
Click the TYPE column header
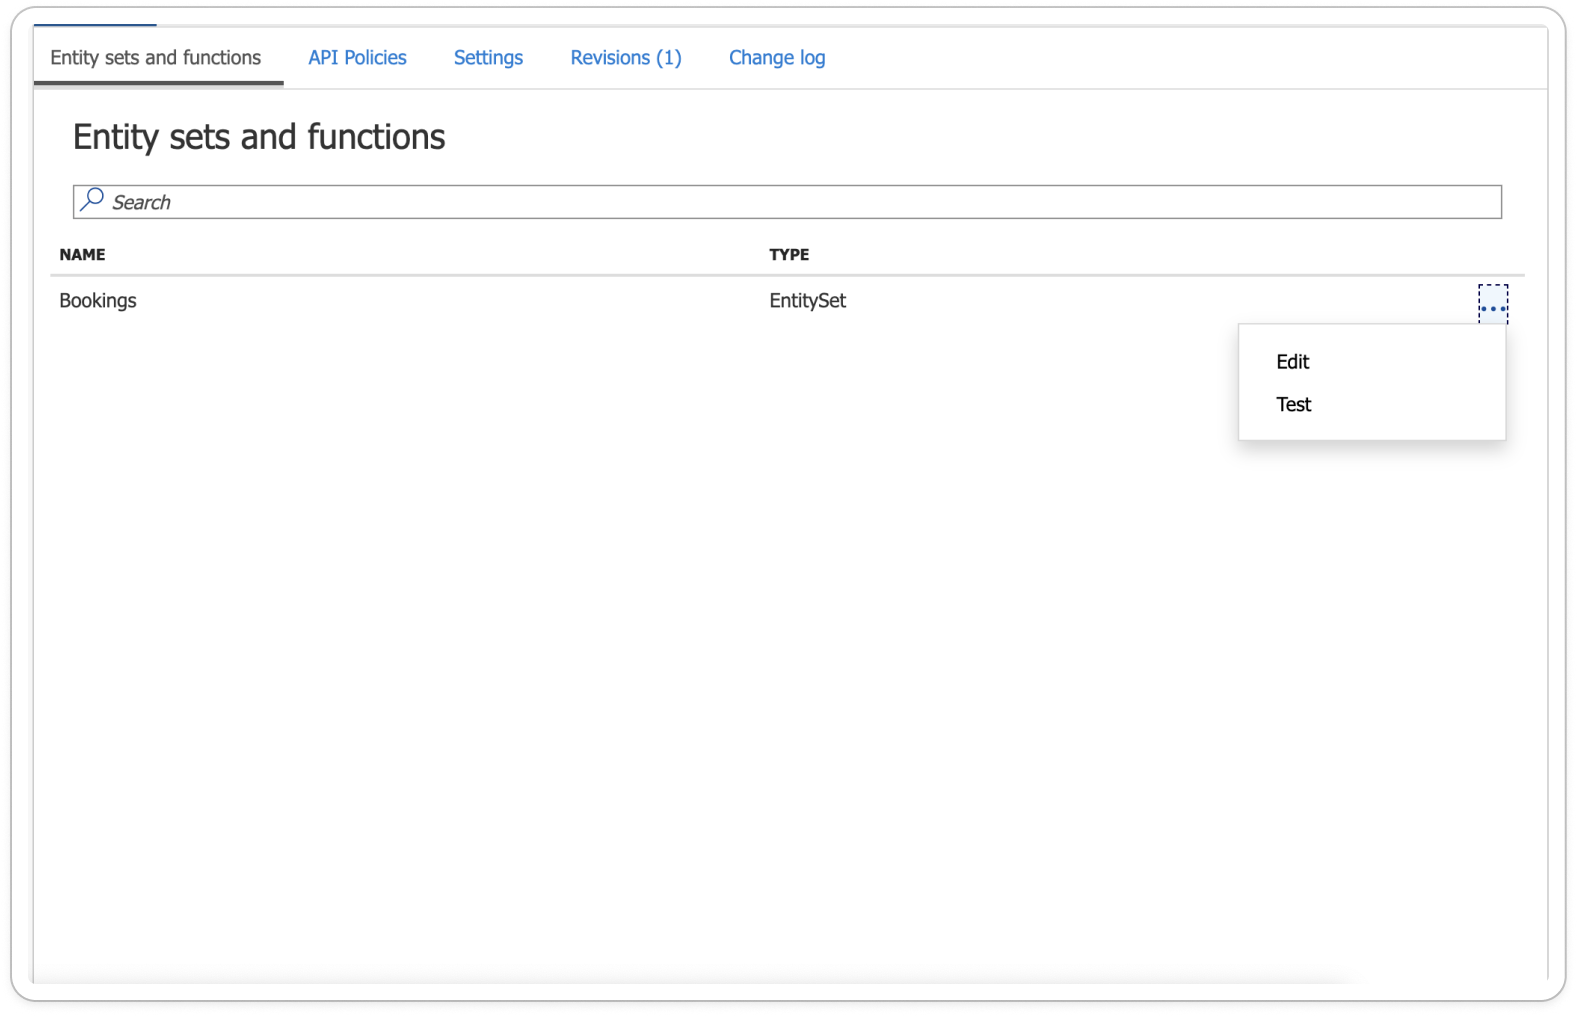[x=789, y=255]
